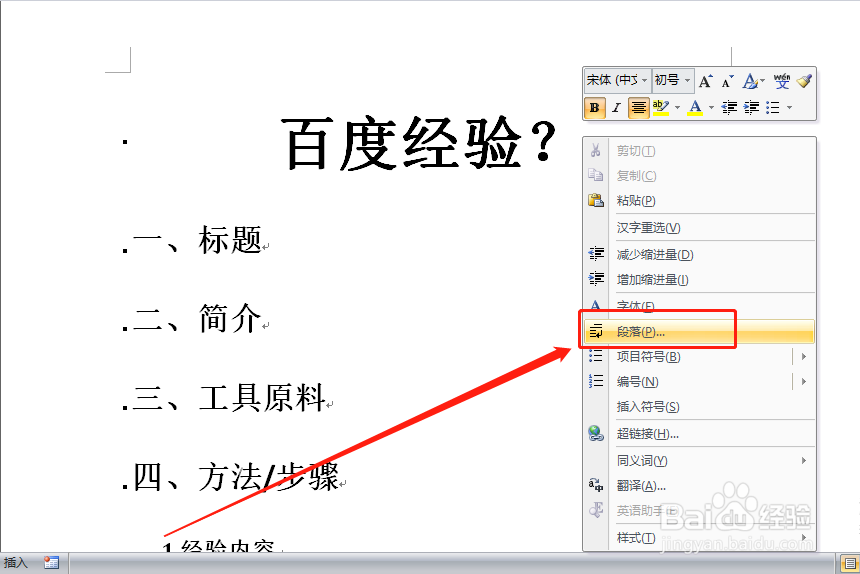Open the phonetic guide (wén) icon
Viewport: 860px width, 574px height.
782,81
